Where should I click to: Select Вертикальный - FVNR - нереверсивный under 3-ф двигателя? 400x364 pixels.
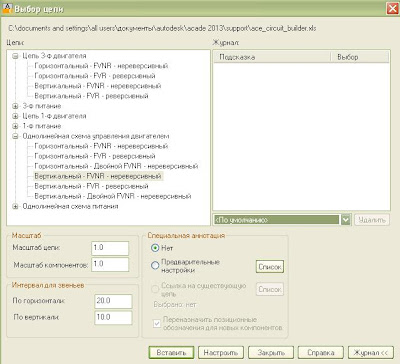(98, 86)
